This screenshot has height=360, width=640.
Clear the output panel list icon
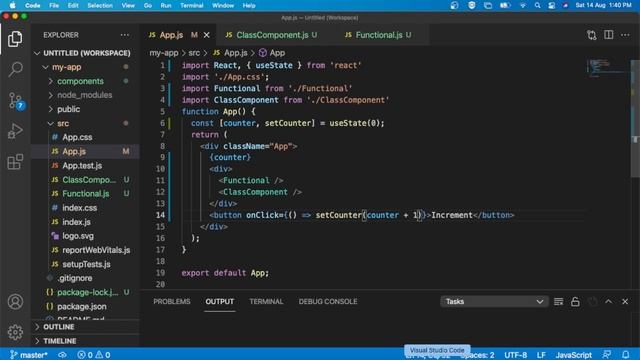click(558, 302)
